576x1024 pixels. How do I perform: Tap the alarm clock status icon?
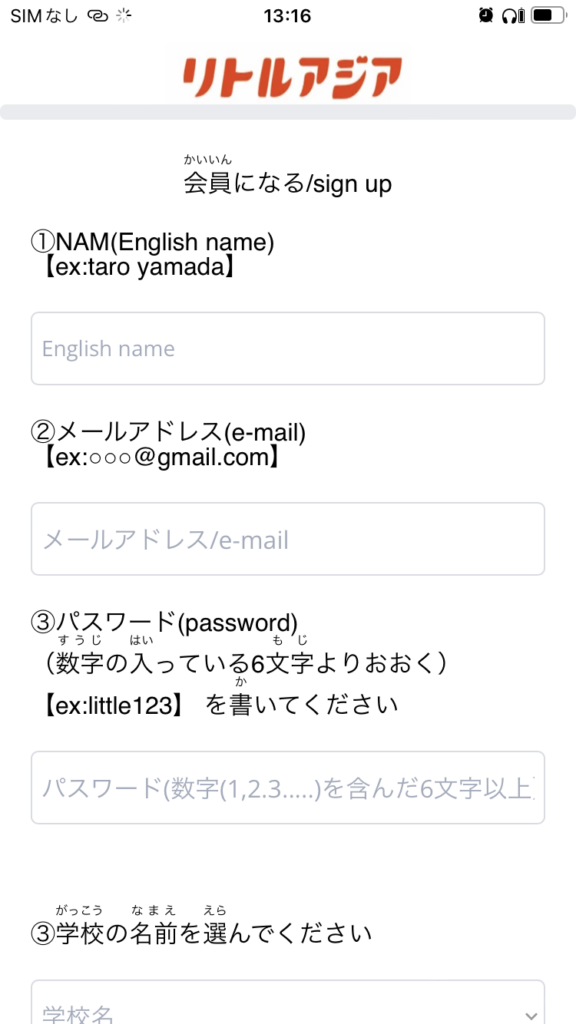pos(485,16)
